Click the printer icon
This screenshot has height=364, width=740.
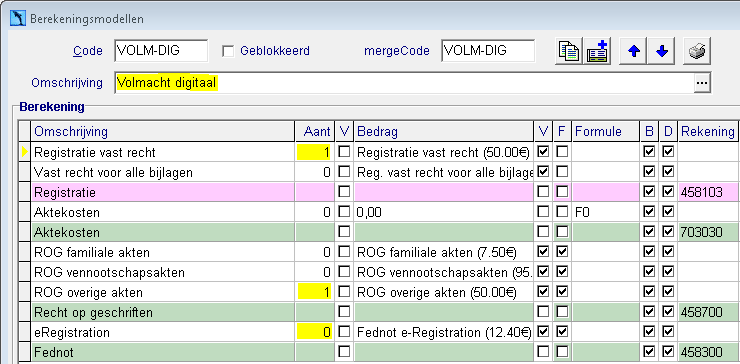coord(697,51)
